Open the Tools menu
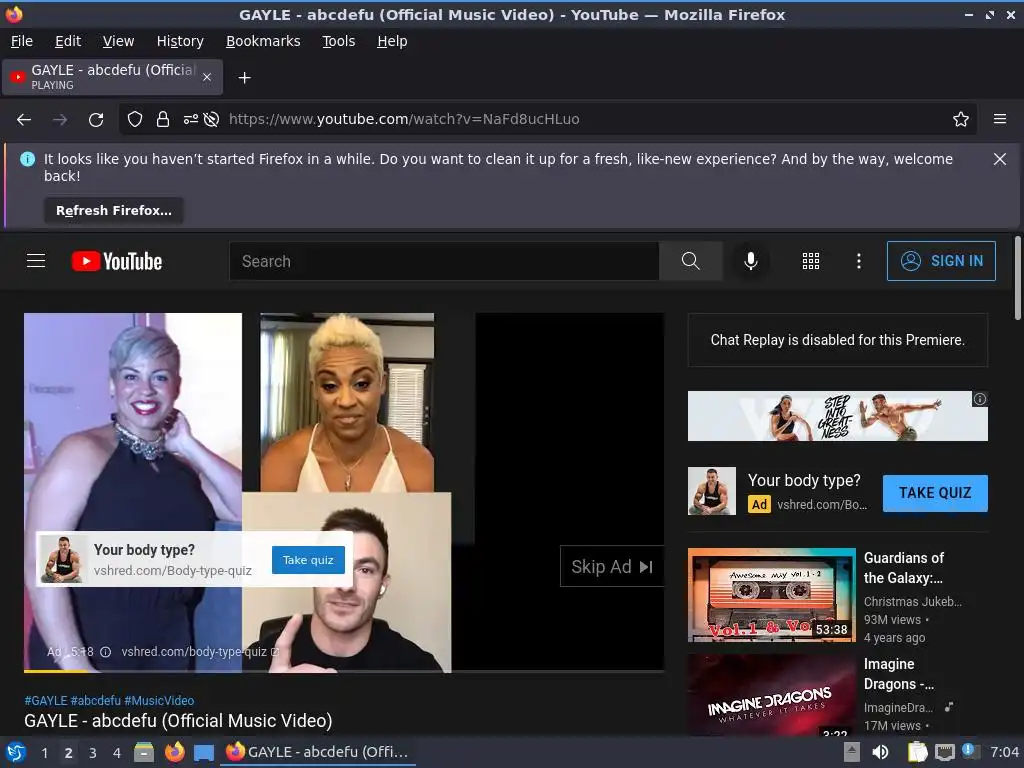 click(x=338, y=41)
